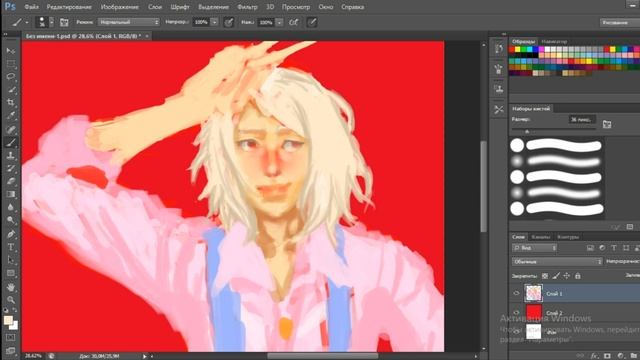Viewport: 640px width, 360px height.
Task: Open the collapsed Clone Source panel icon
Action: point(499,89)
